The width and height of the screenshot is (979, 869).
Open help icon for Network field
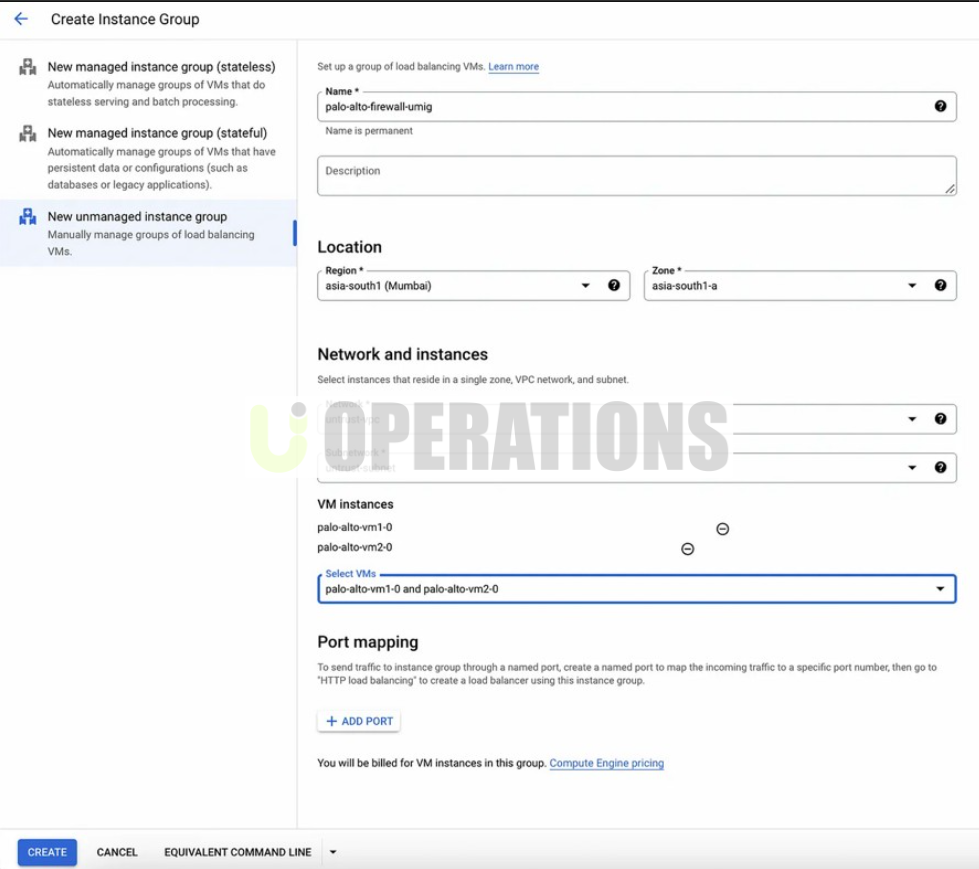[940, 419]
